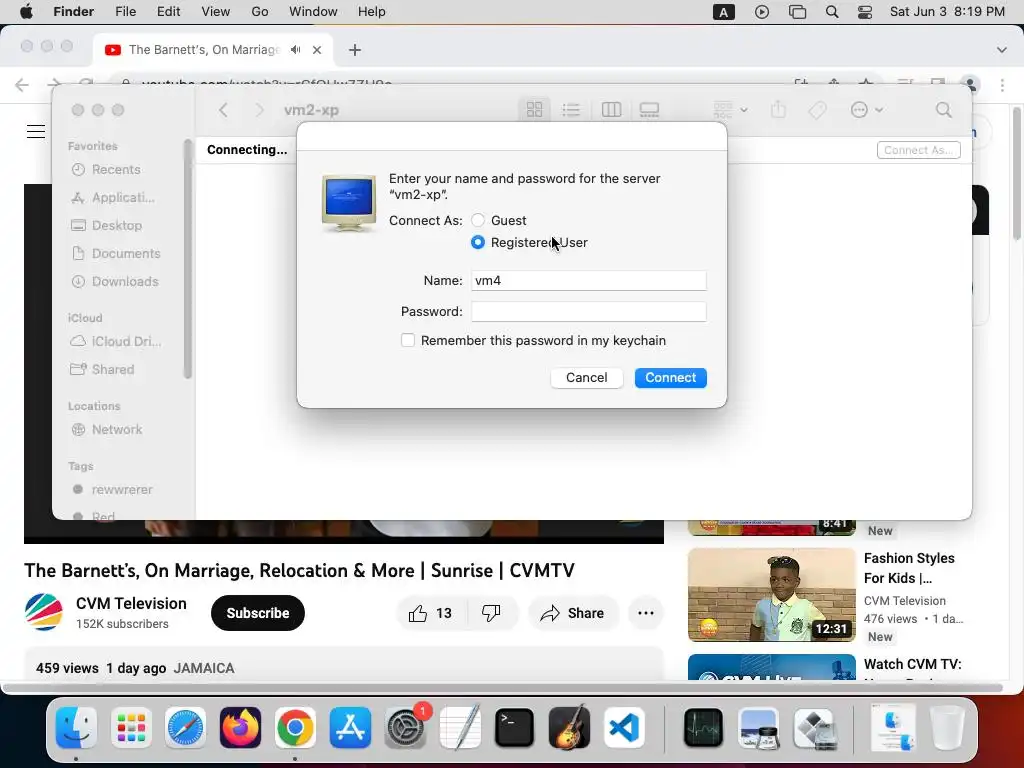Switch Finder to gallery view

point(649,110)
